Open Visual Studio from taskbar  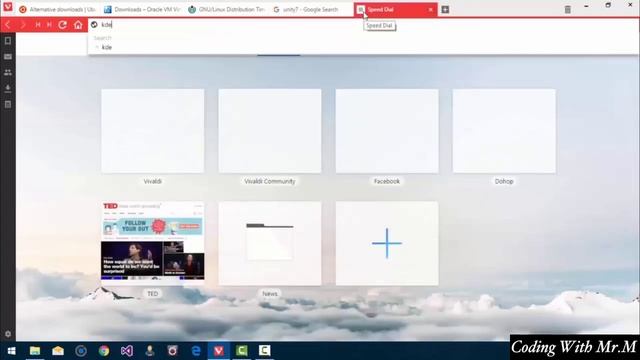[127, 351]
